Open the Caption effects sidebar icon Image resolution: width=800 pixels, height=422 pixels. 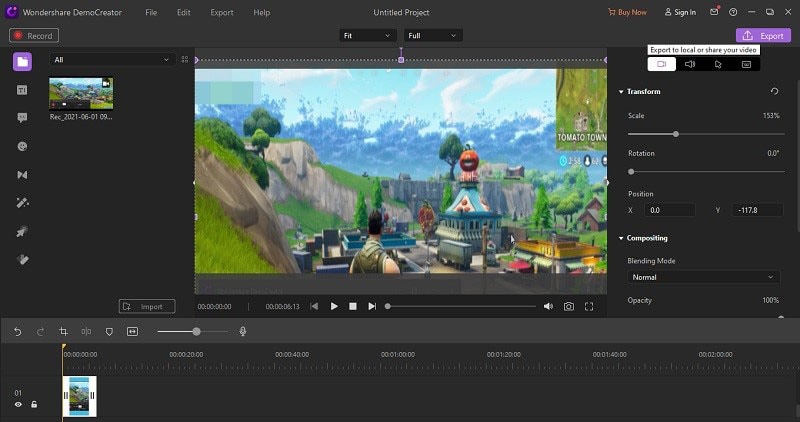click(x=22, y=260)
